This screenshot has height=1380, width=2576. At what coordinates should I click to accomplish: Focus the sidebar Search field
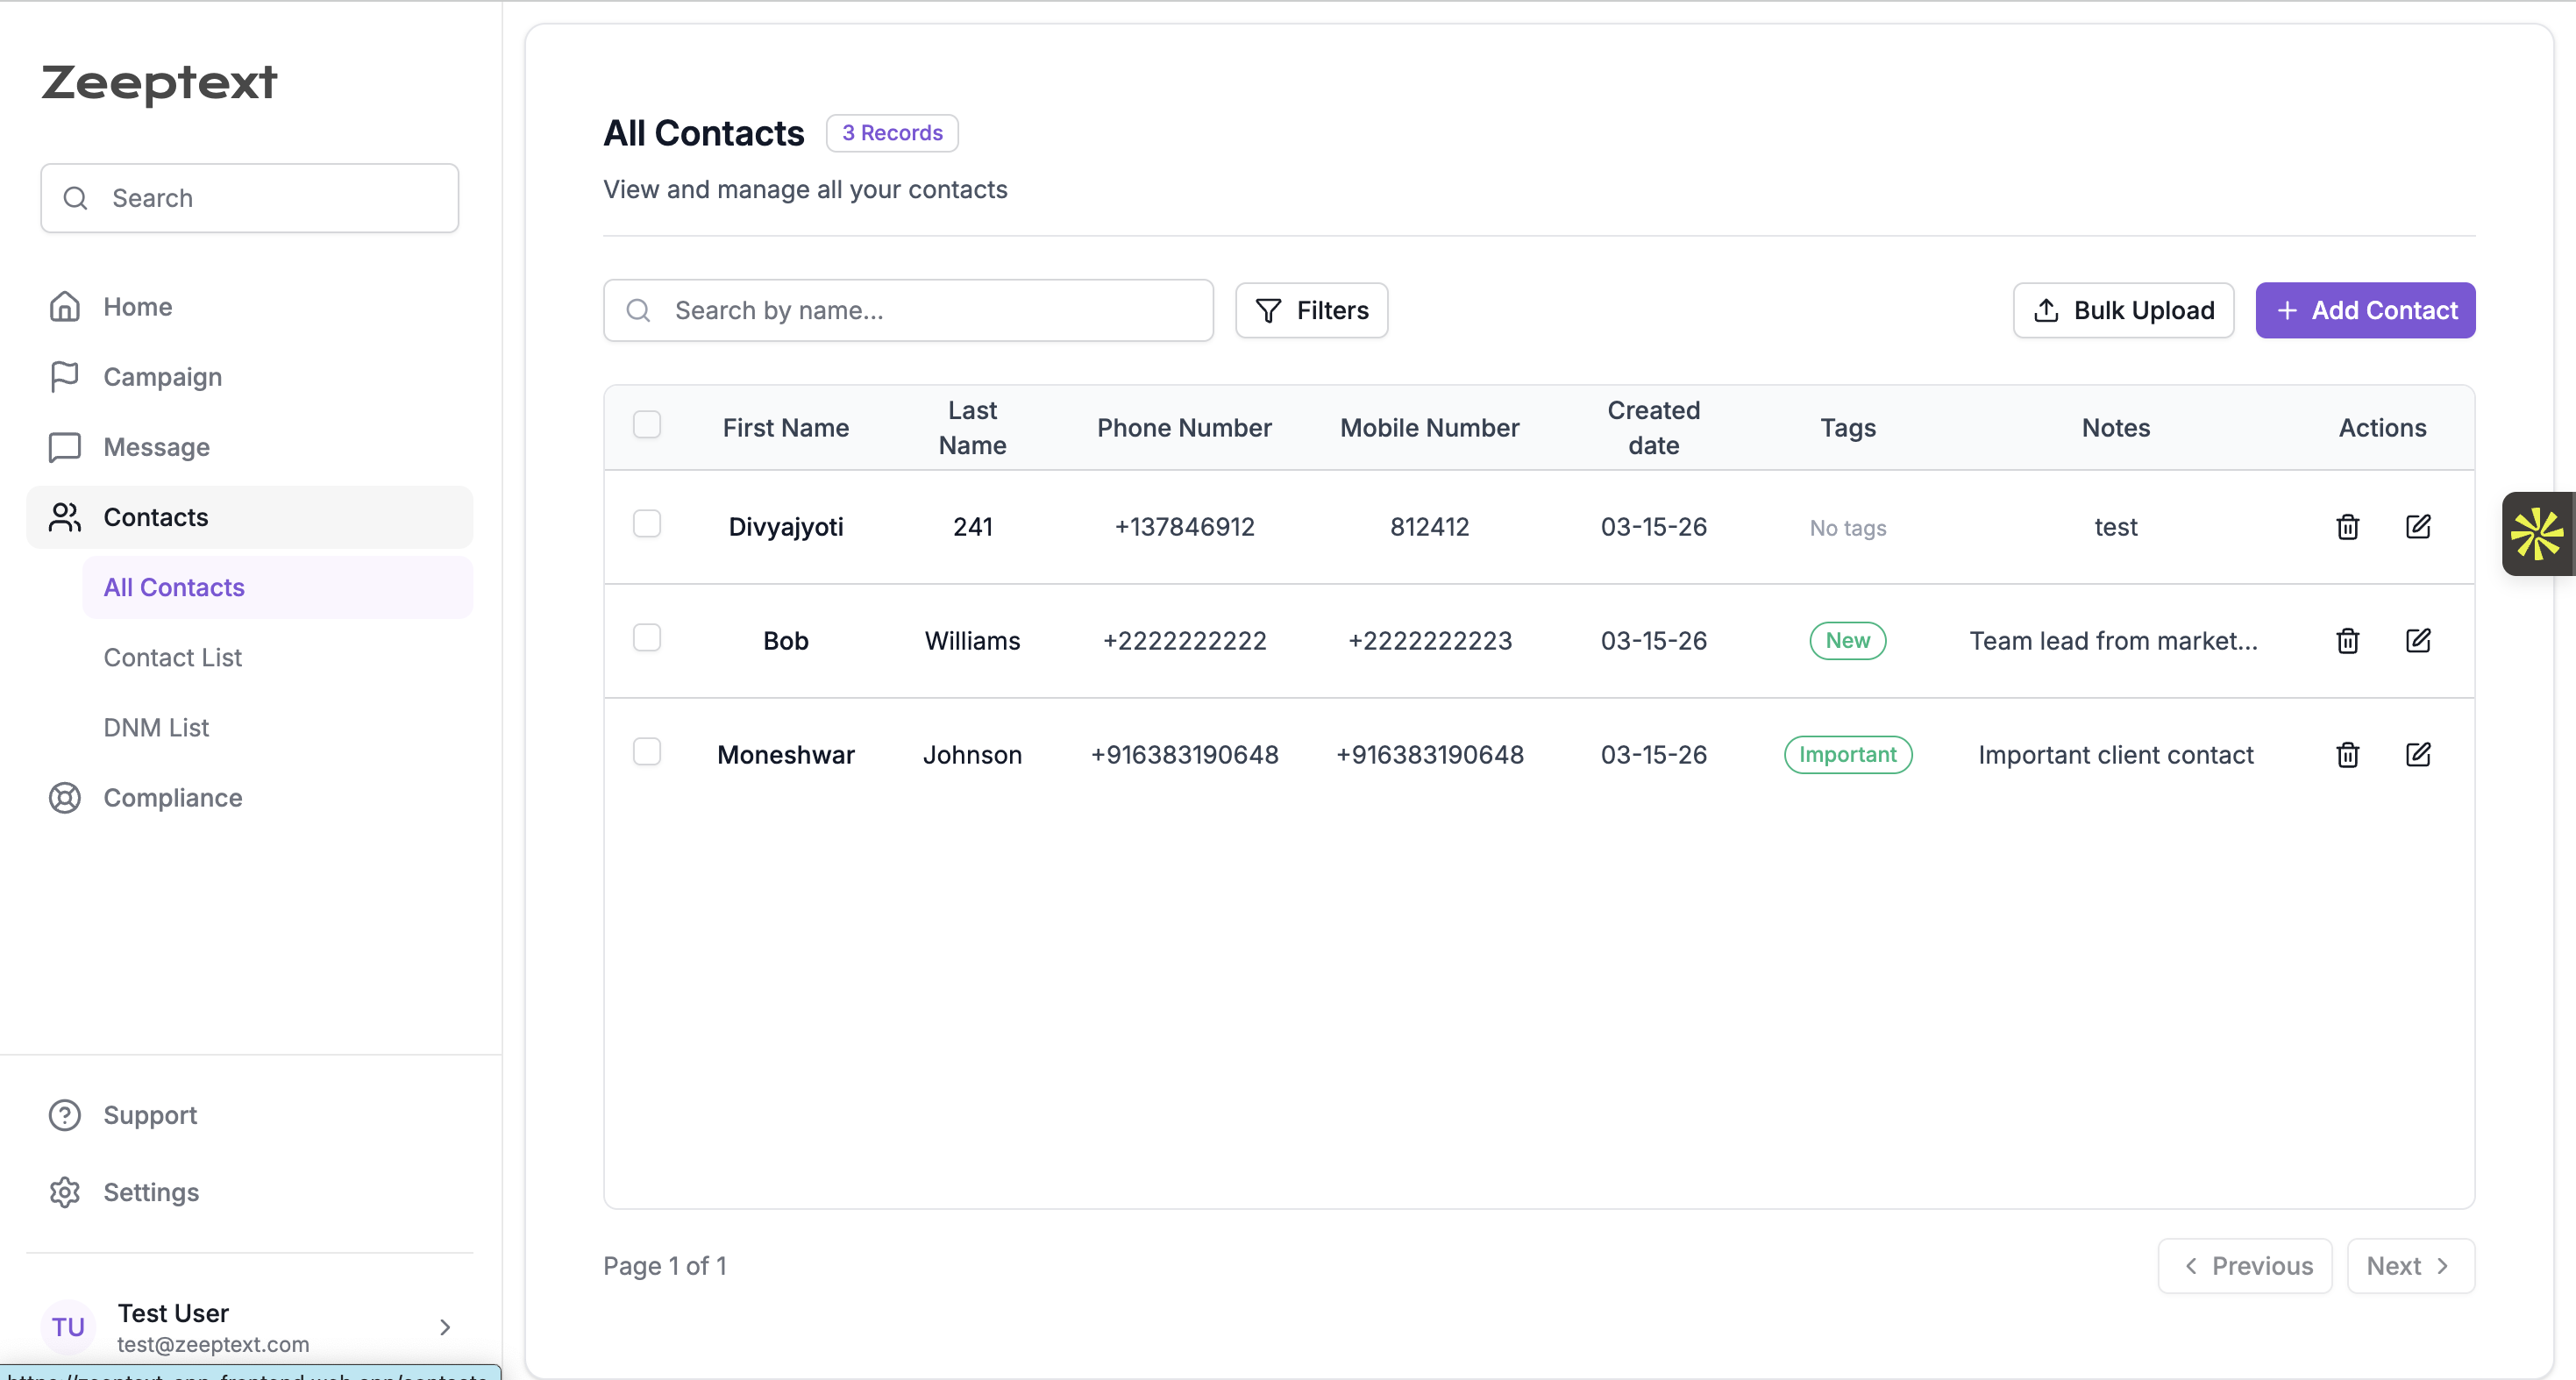(x=249, y=198)
